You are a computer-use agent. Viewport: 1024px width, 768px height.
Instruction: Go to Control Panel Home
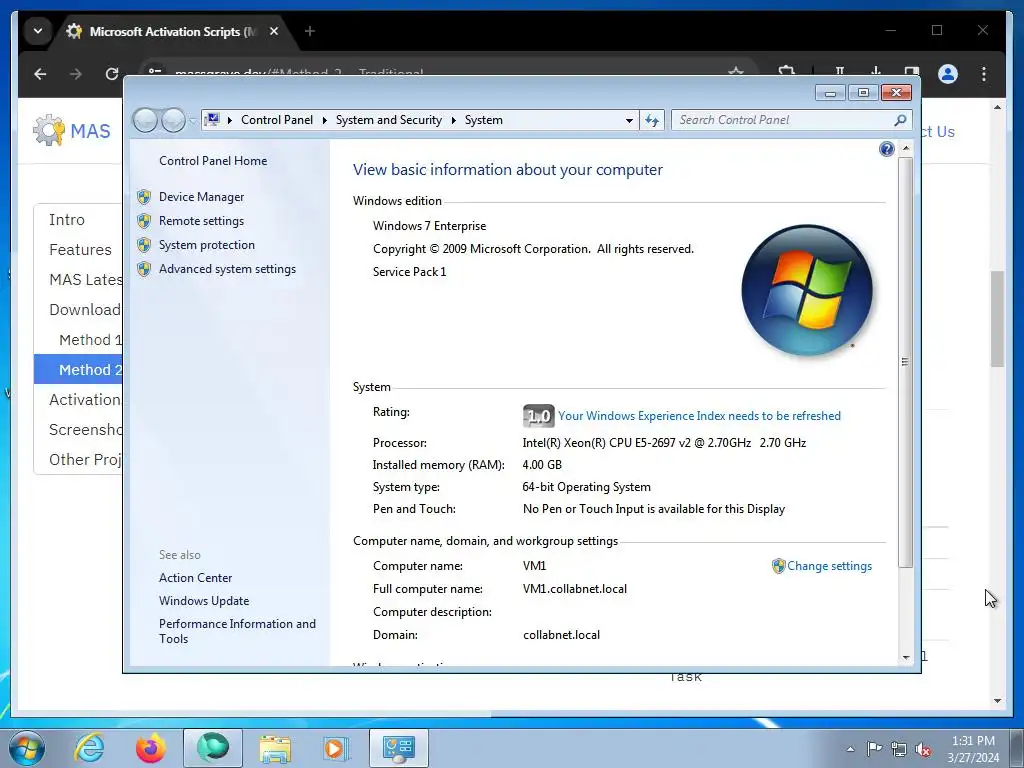213,161
